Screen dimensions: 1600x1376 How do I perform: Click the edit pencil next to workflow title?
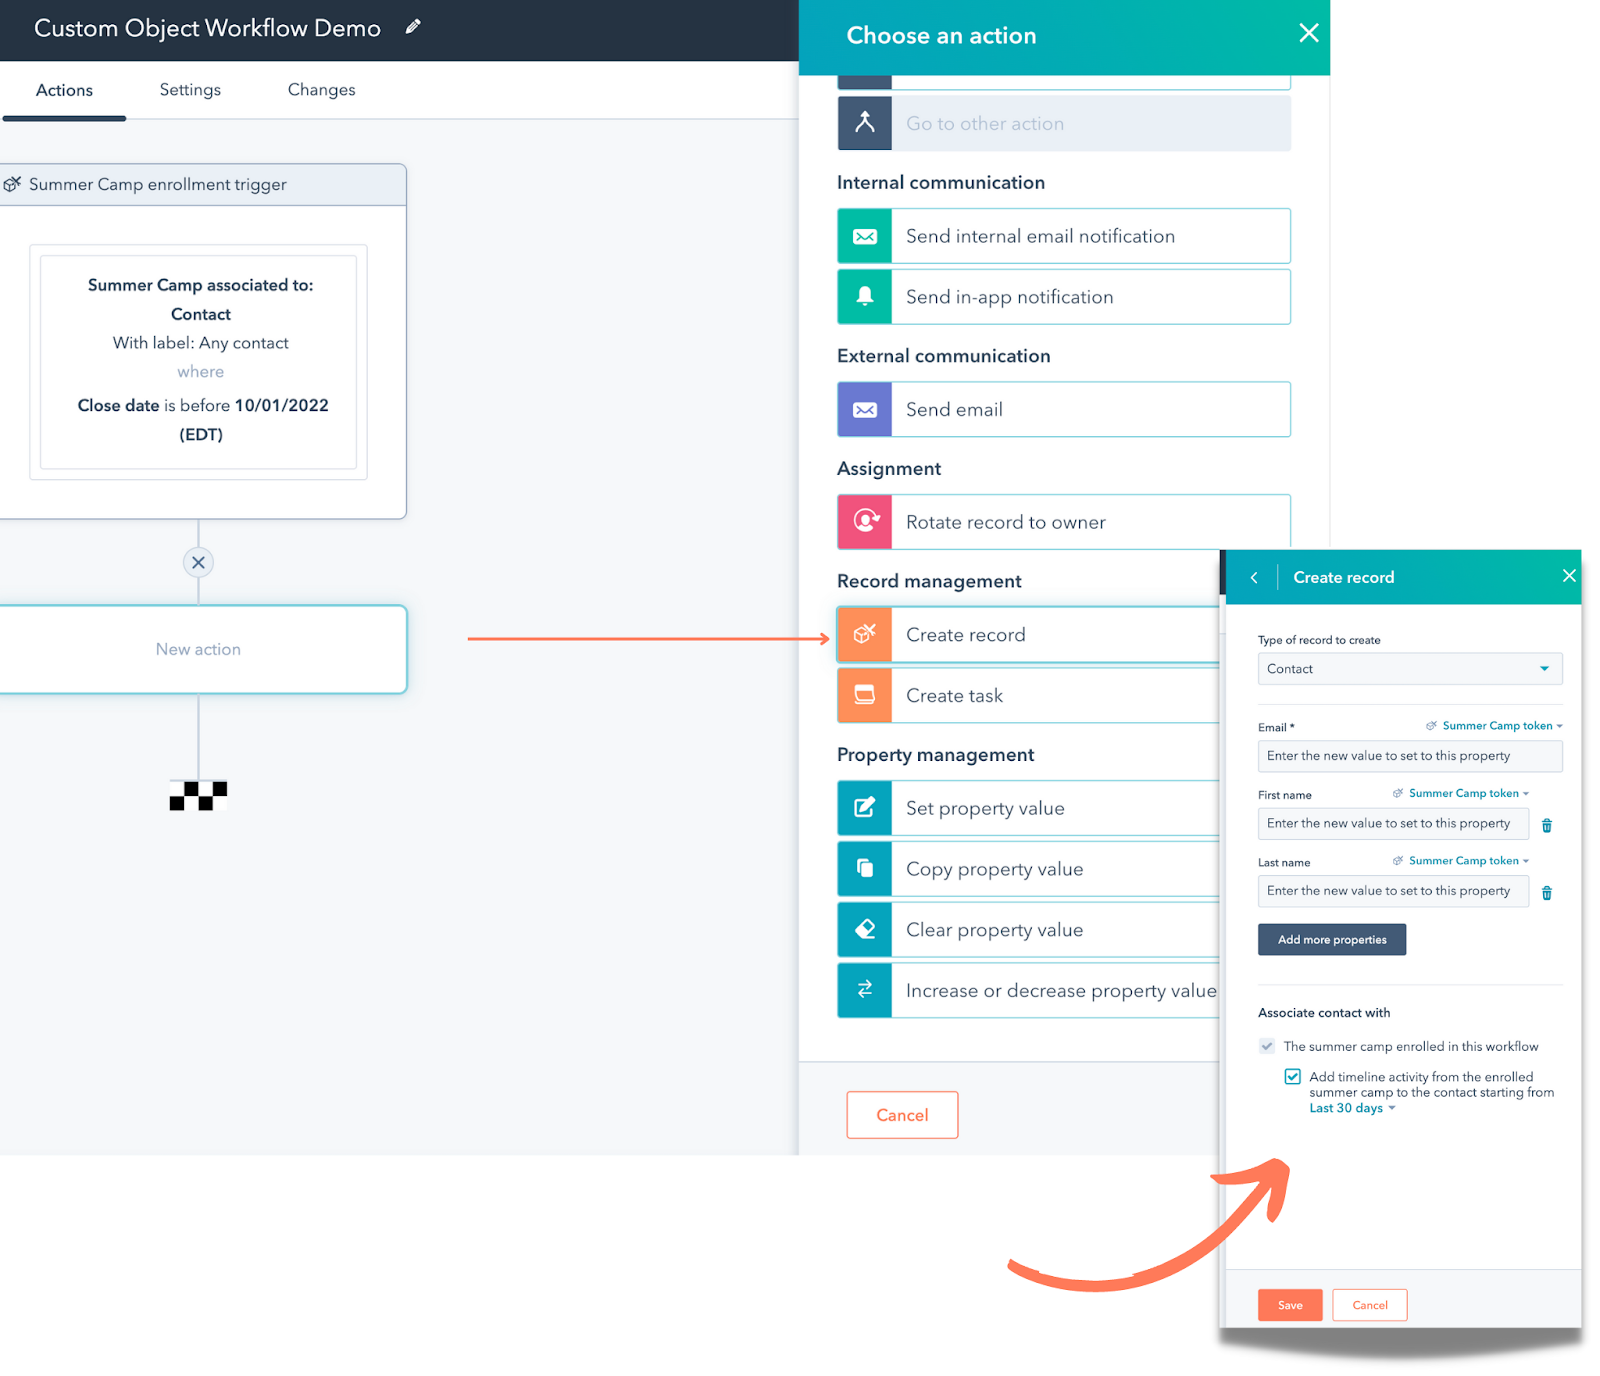pyautogui.click(x=411, y=27)
